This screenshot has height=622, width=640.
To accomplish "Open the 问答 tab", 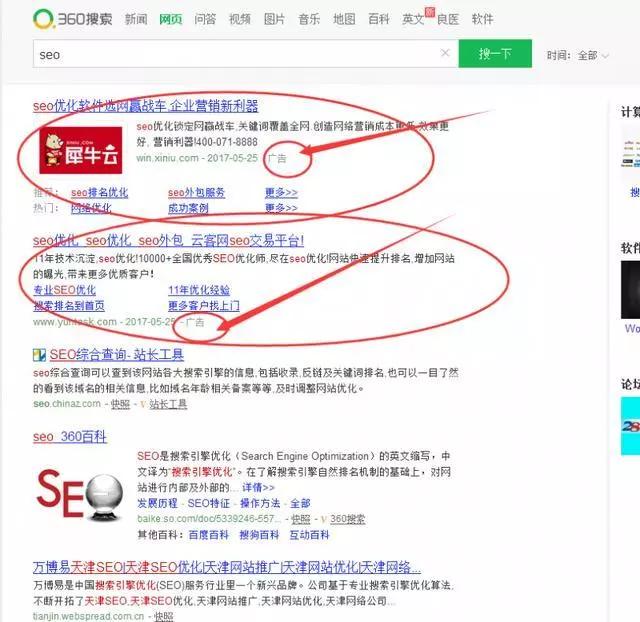I will (205, 19).
